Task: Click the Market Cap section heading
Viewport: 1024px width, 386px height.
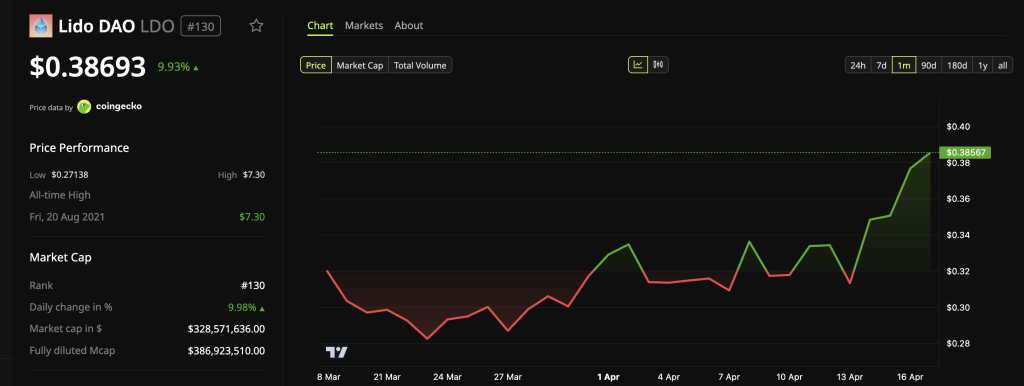Action: 60,257
